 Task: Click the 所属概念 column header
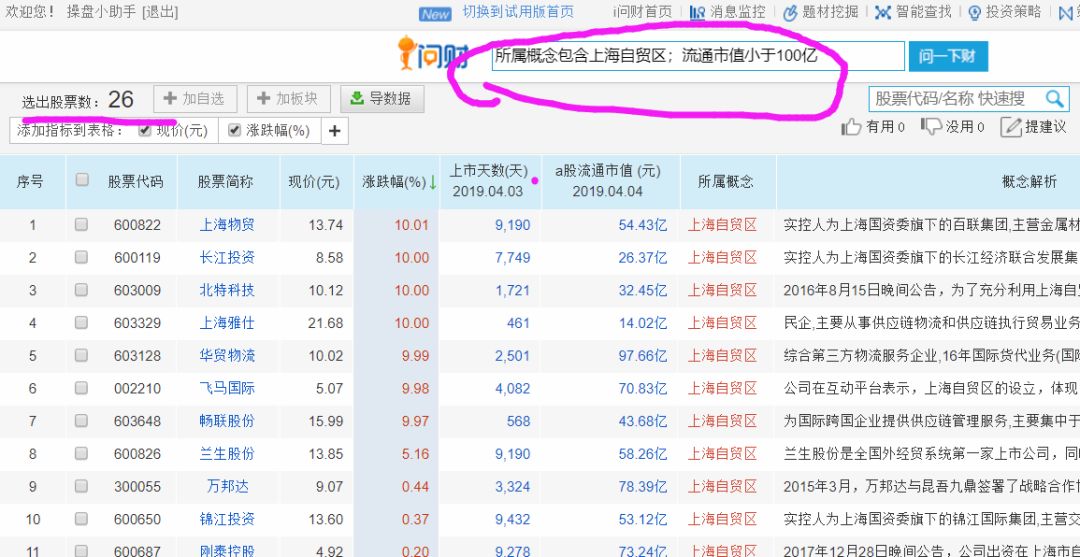coord(725,182)
